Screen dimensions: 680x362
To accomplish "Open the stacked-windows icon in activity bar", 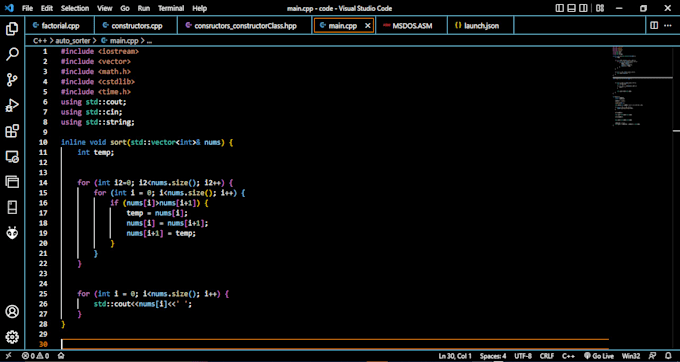I will coord(12,182).
